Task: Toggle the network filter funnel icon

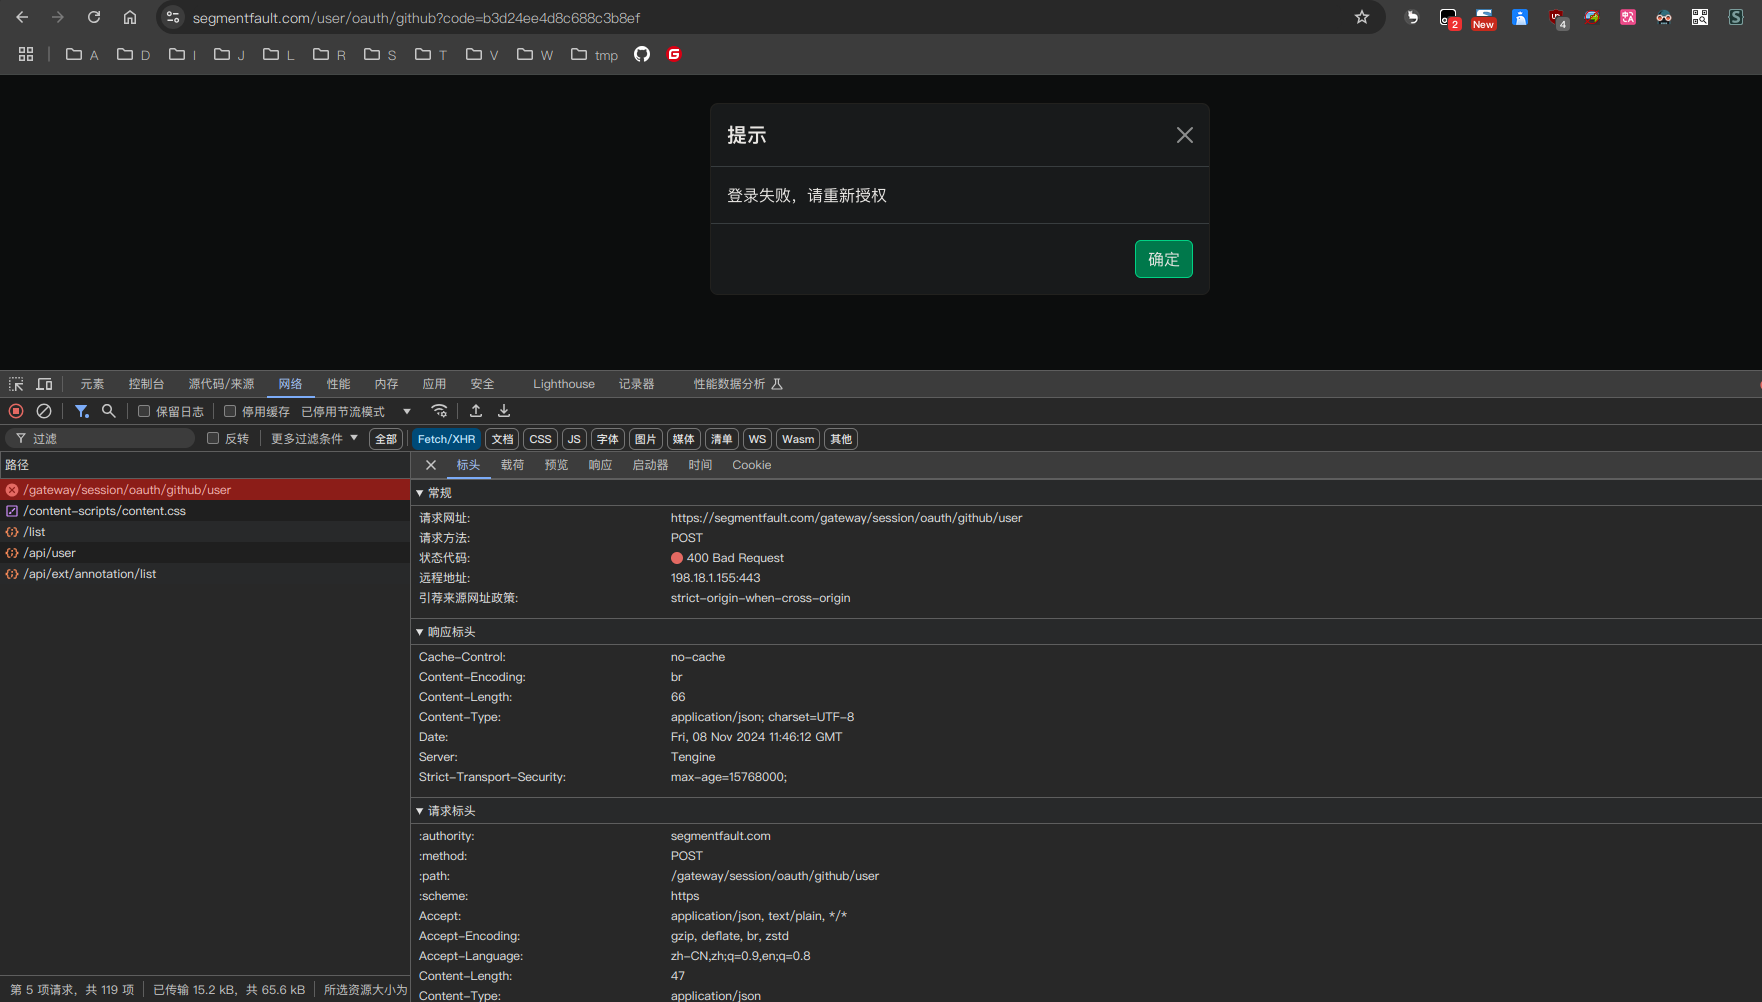Action: click(82, 411)
